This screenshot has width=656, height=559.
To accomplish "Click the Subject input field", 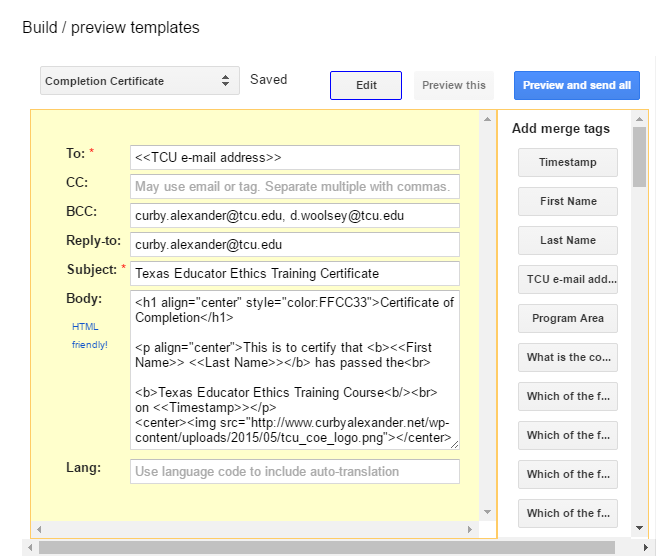I will coord(295,274).
